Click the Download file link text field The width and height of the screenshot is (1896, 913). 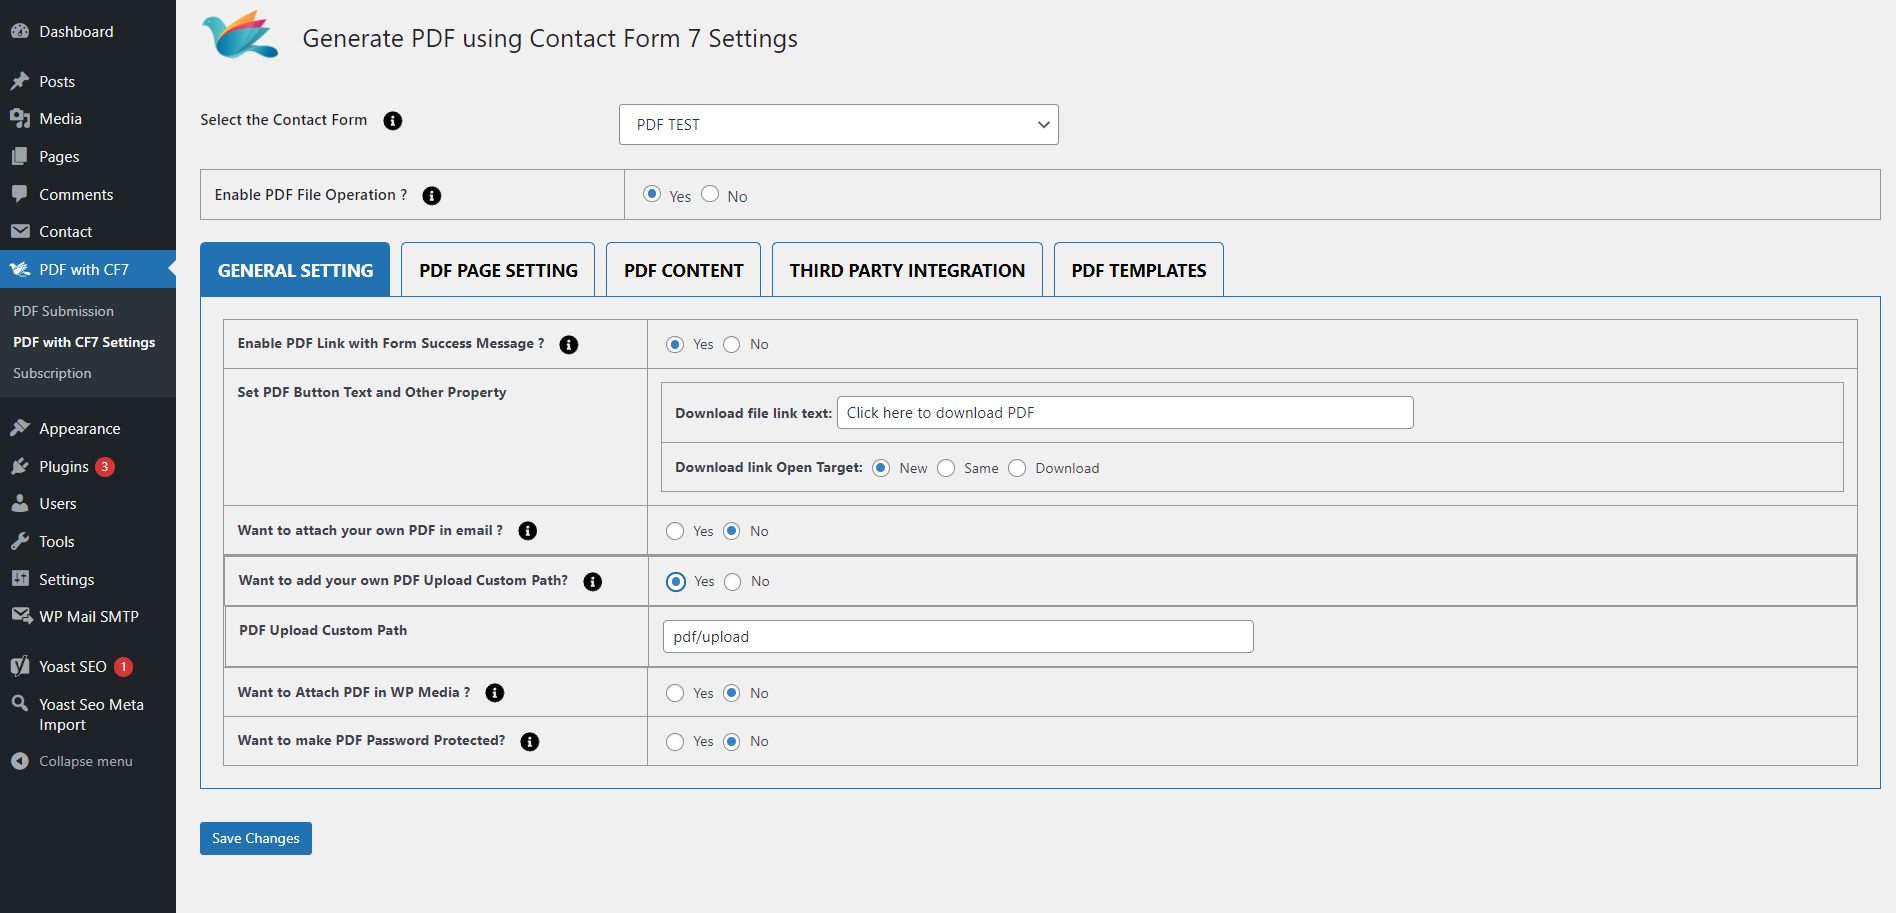[x=1124, y=413]
